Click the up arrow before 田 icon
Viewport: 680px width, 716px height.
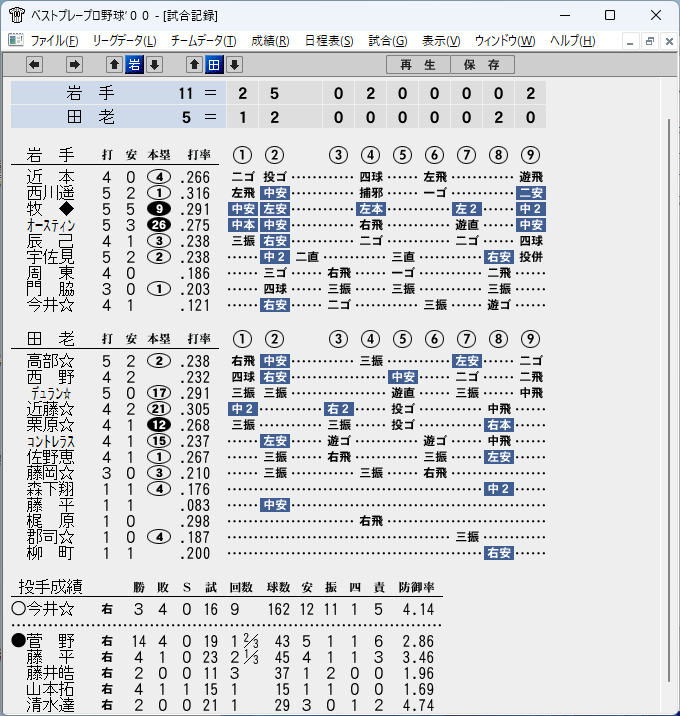point(194,64)
